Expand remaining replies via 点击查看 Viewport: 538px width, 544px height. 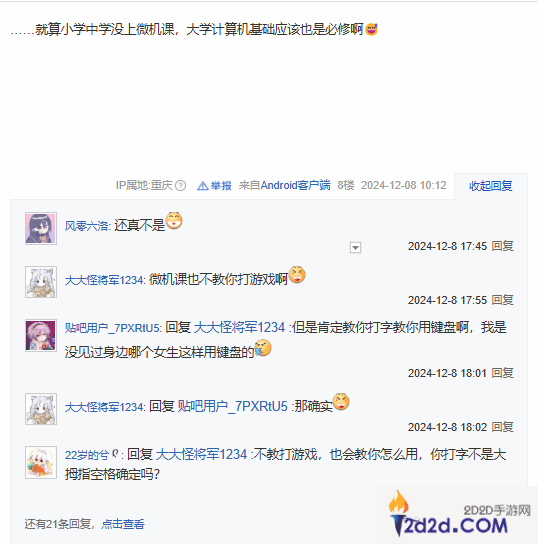(123, 524)
